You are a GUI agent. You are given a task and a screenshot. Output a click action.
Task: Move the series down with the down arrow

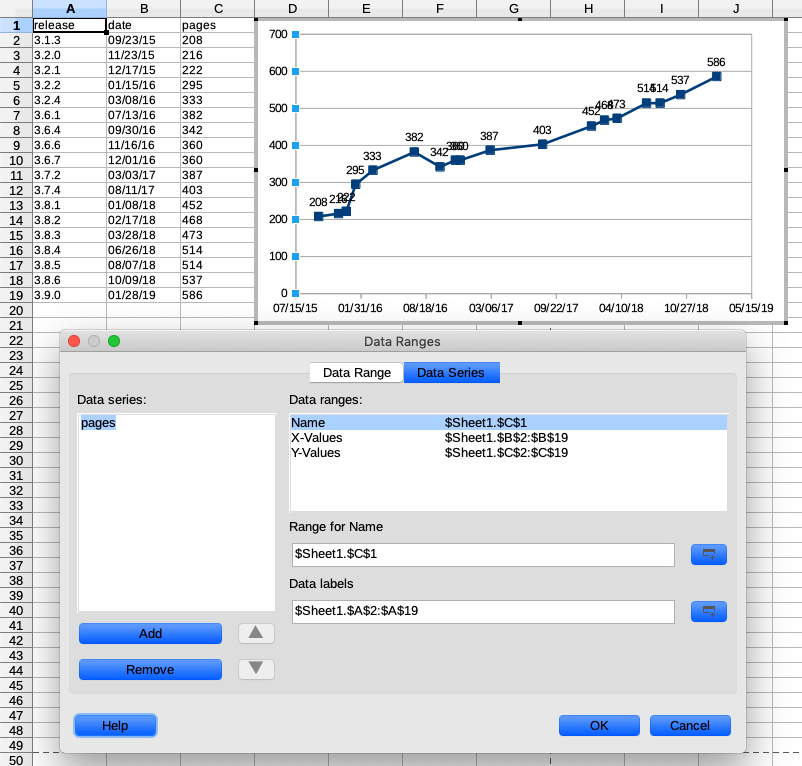click(256, 669)
